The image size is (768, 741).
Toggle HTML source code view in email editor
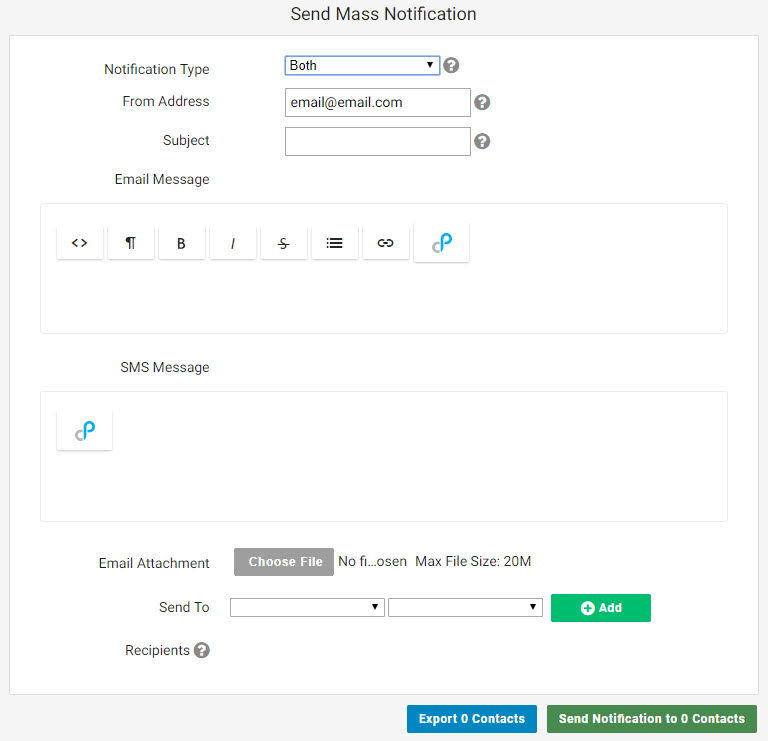(80, 243)
